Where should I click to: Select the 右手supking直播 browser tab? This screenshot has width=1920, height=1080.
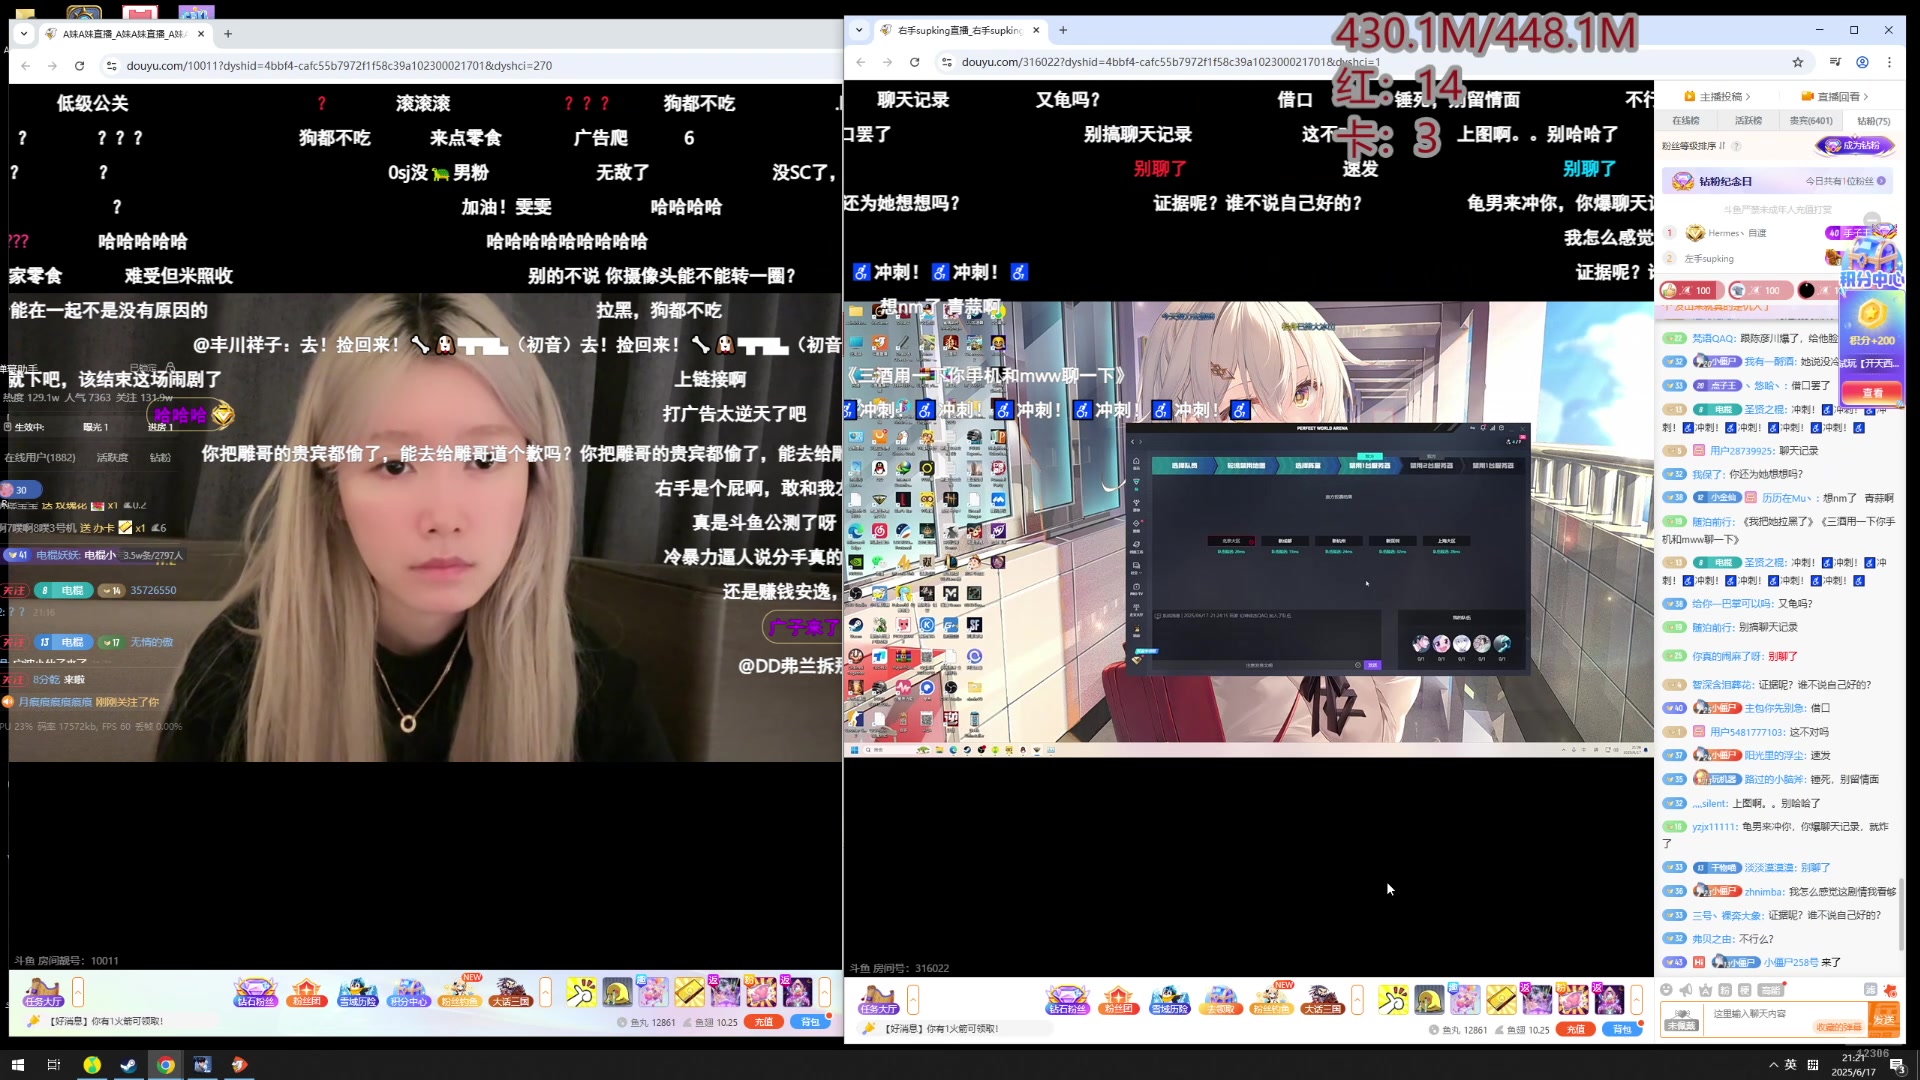(959, 30)
